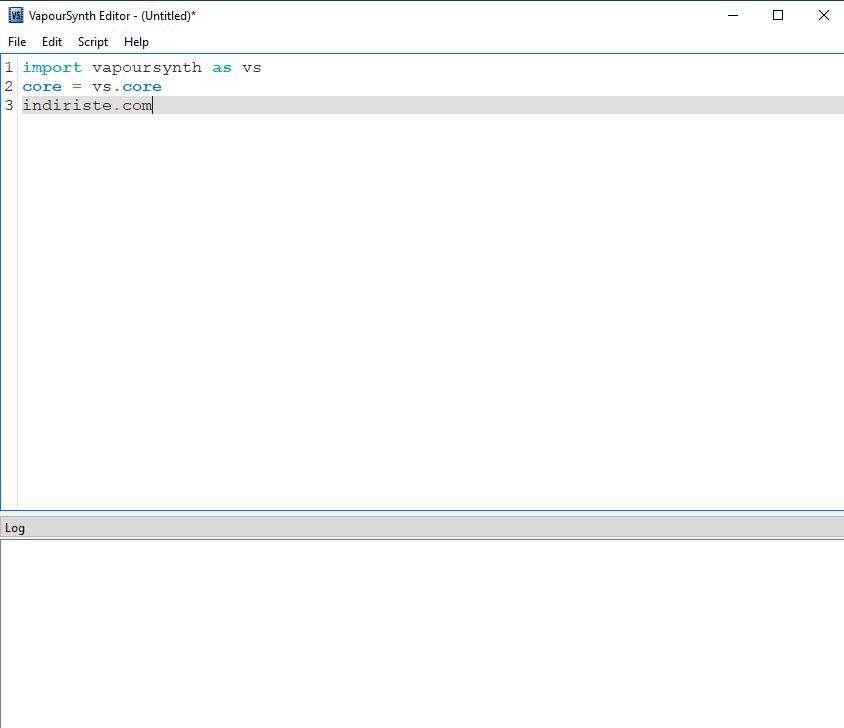Open the Script menu
The width and height of the screenshot is (844, 728).
click(x=93, y=42)
